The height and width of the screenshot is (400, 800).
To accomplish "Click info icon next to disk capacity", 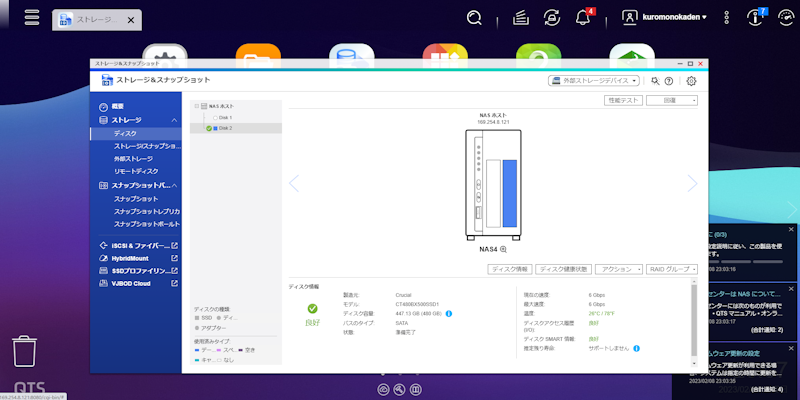I will [x=448, y=313].
